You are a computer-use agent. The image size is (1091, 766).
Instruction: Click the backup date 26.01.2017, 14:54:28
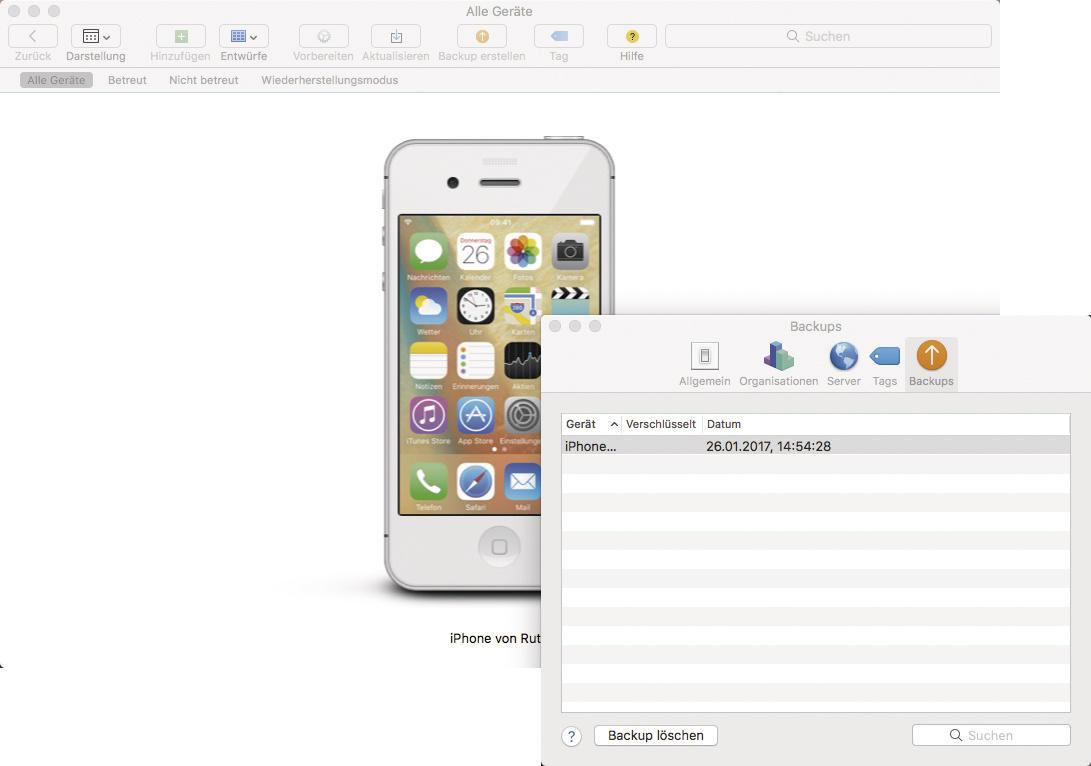768,446
